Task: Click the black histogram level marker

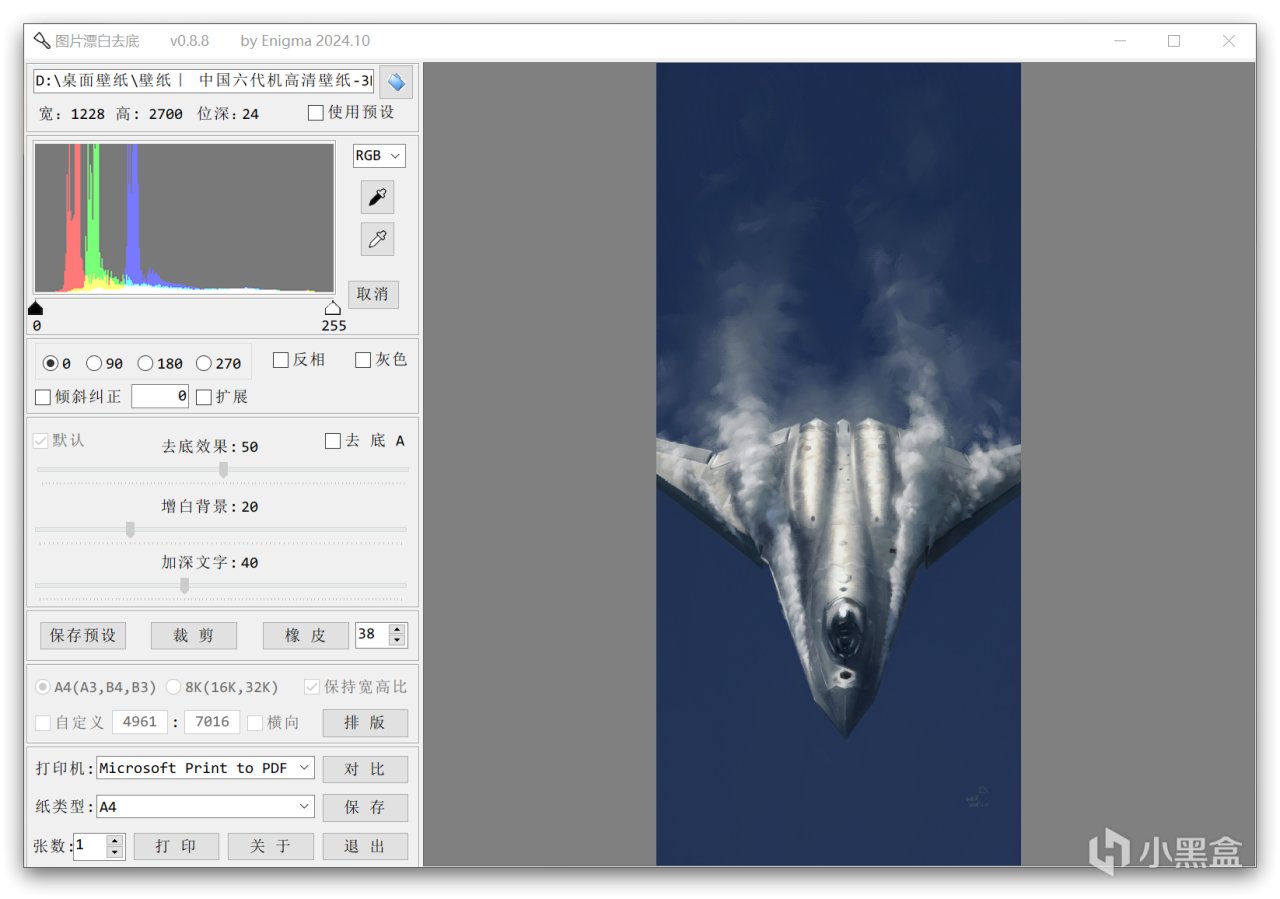Action: (x=36, y=308)
